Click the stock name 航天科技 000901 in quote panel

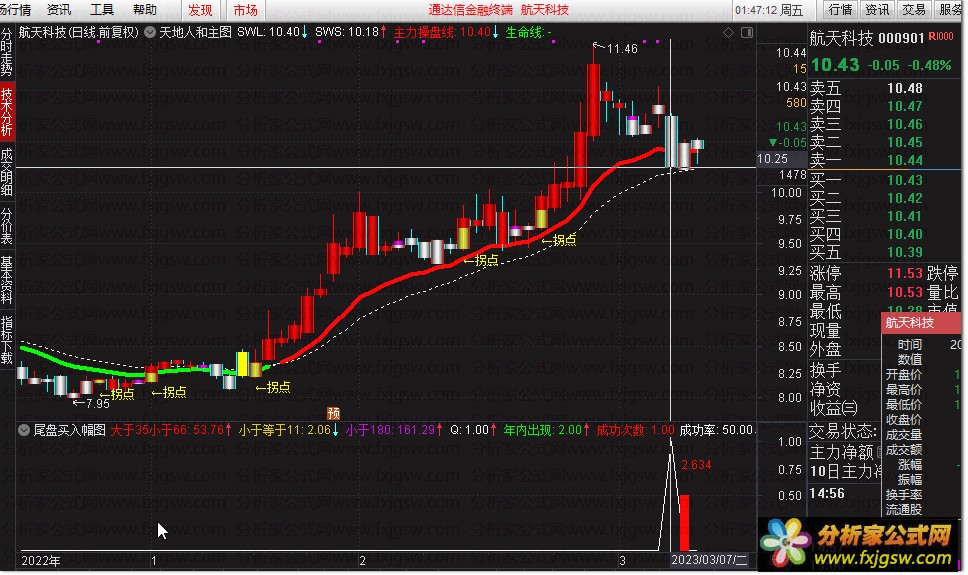pyautogui.click(x=867, y=38)
